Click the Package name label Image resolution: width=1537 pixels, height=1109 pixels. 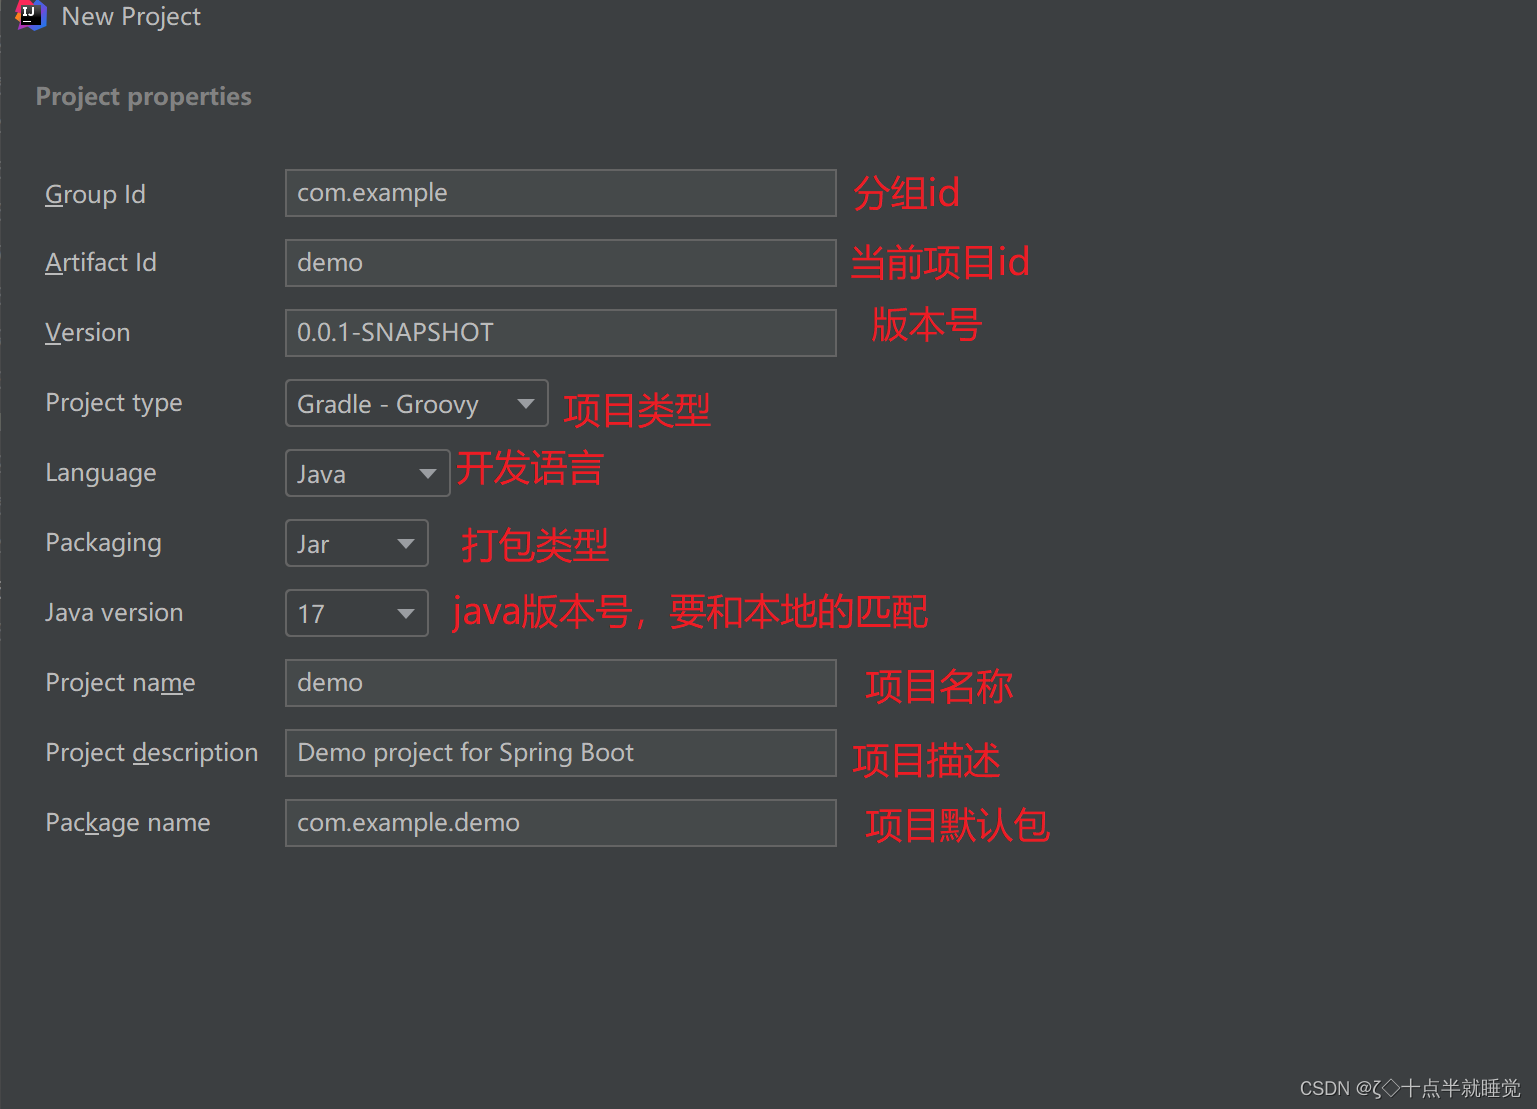tap(128, 823)
